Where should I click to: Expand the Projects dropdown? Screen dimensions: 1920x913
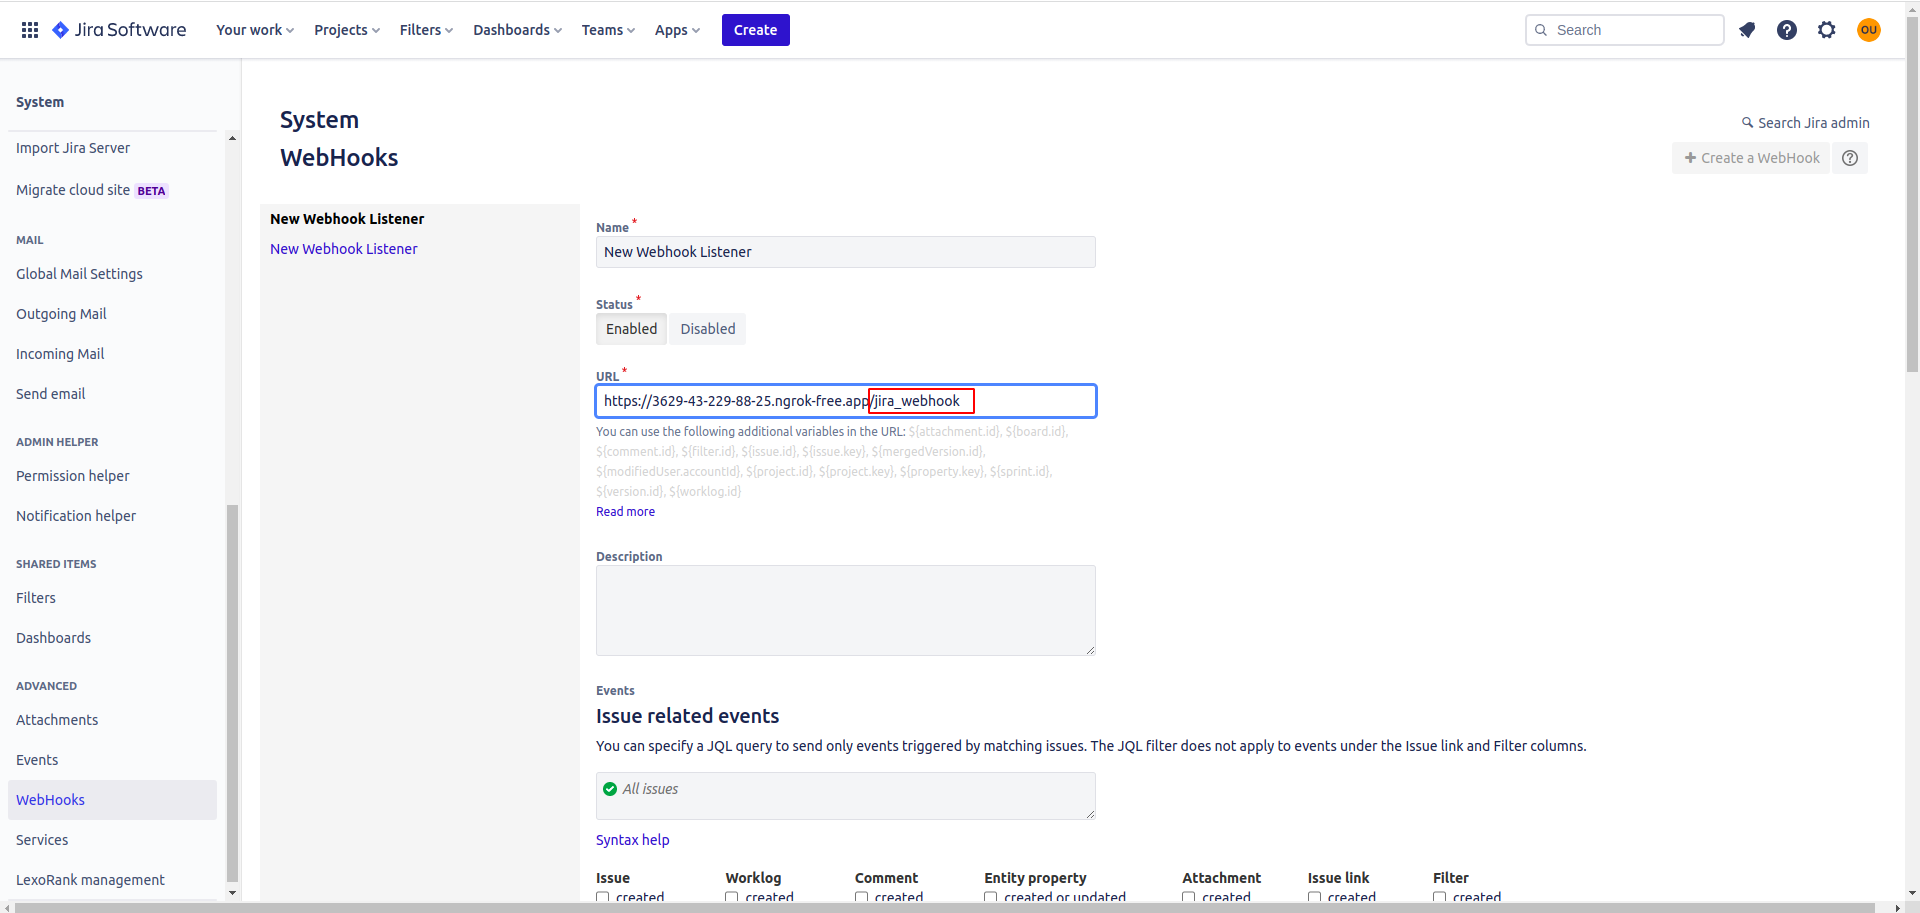coord(347,30)
